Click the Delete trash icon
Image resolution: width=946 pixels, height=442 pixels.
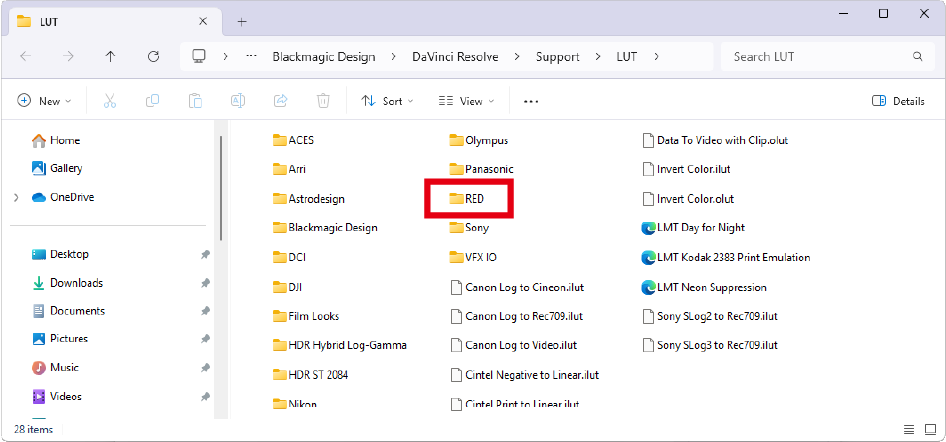tap(323, 101)
